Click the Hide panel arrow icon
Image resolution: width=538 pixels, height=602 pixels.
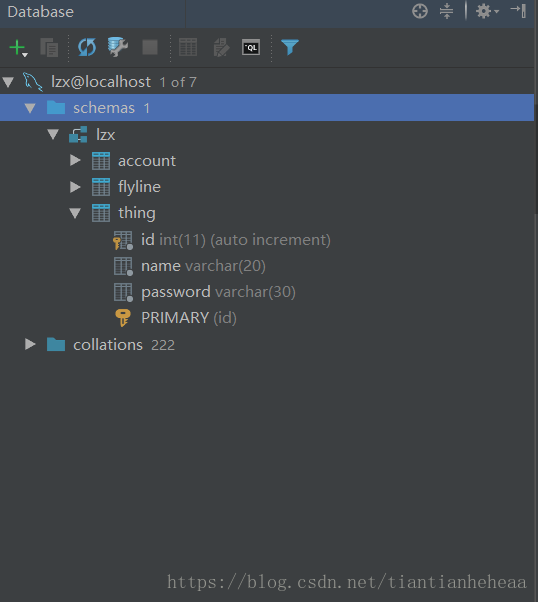point(518,11)
